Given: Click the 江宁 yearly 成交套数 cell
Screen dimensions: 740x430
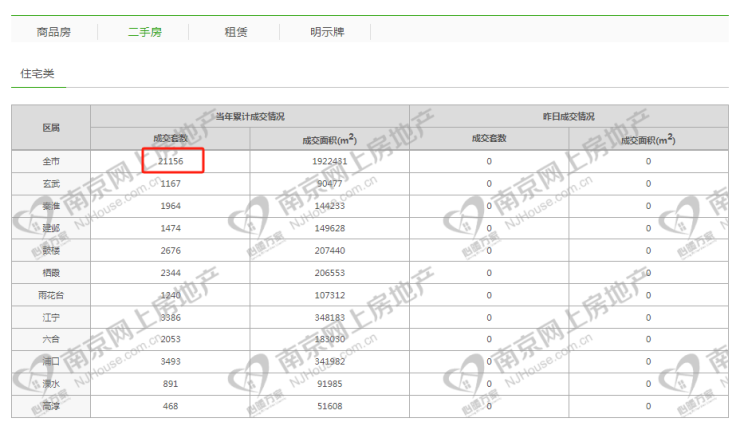Looking at the screenshot, I should point(170,318).
